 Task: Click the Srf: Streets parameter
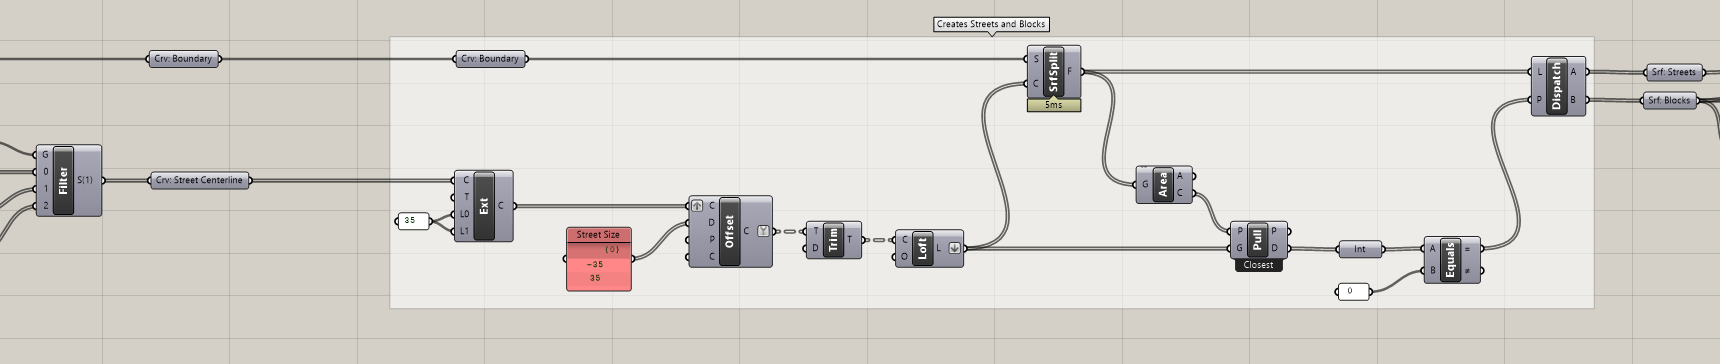click(1673, 72)
